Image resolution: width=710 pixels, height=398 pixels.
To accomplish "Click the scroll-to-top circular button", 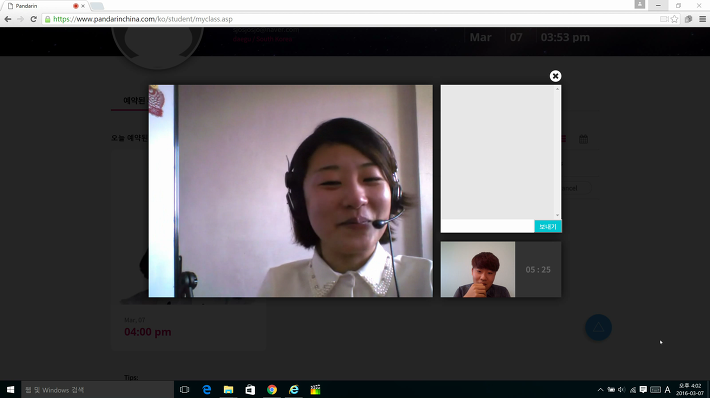I will coord(598,327).
